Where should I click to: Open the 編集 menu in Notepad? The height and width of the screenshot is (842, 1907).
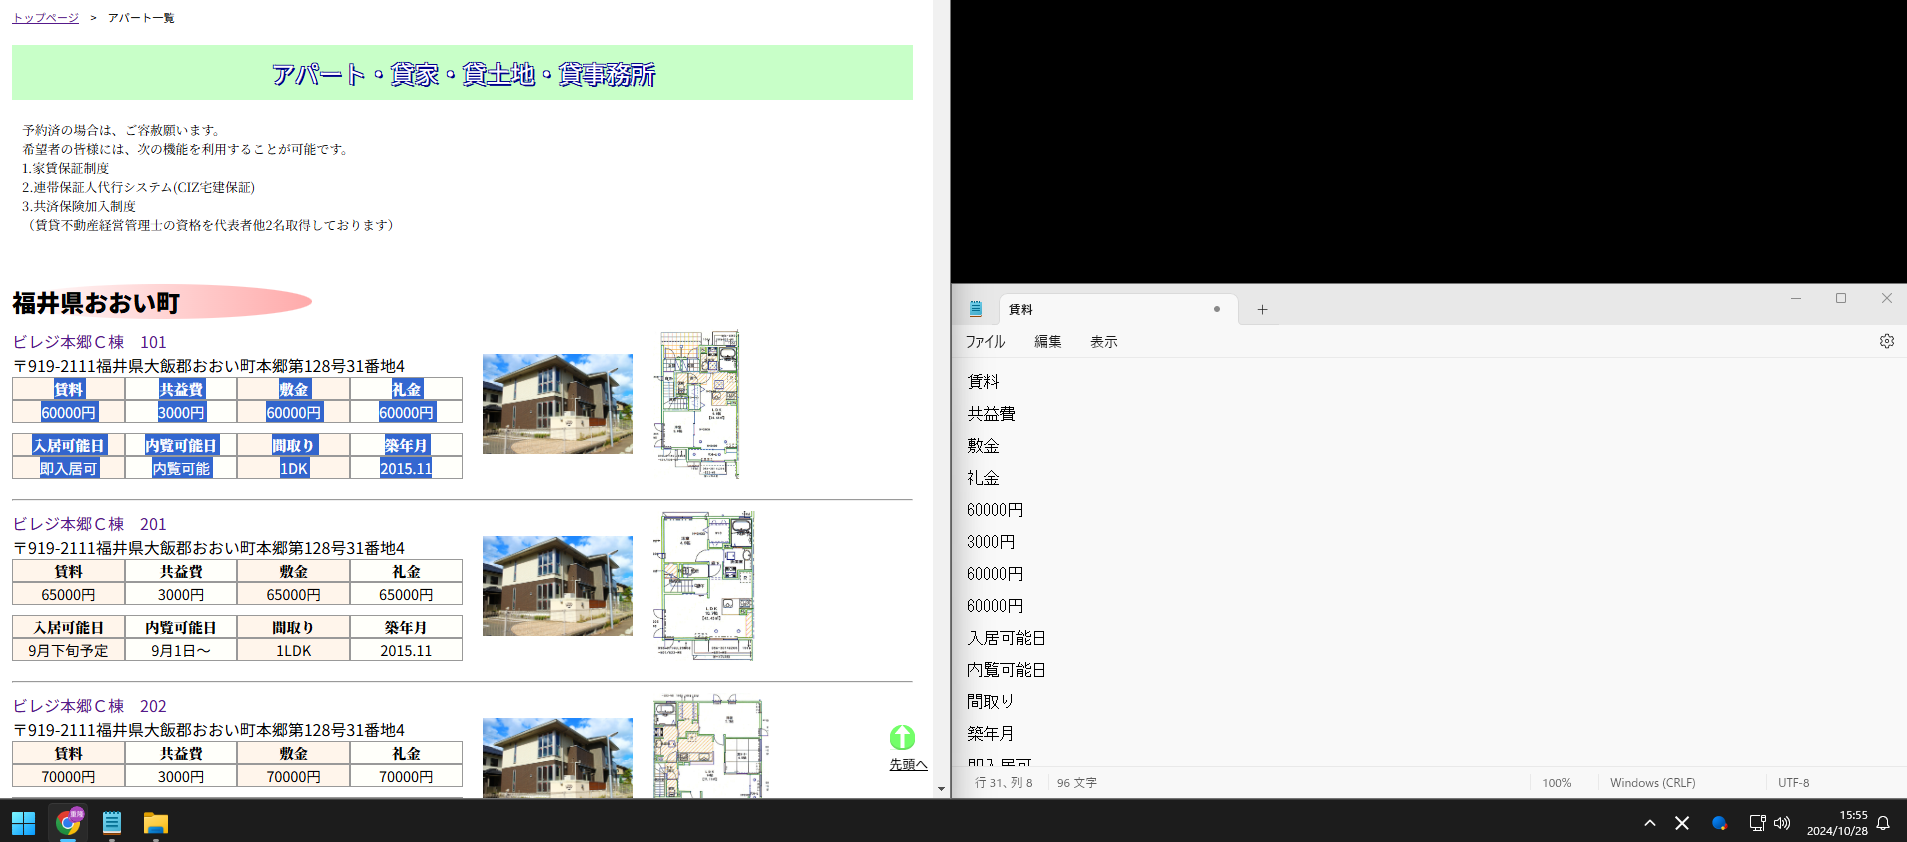(x=1047, y=342)
